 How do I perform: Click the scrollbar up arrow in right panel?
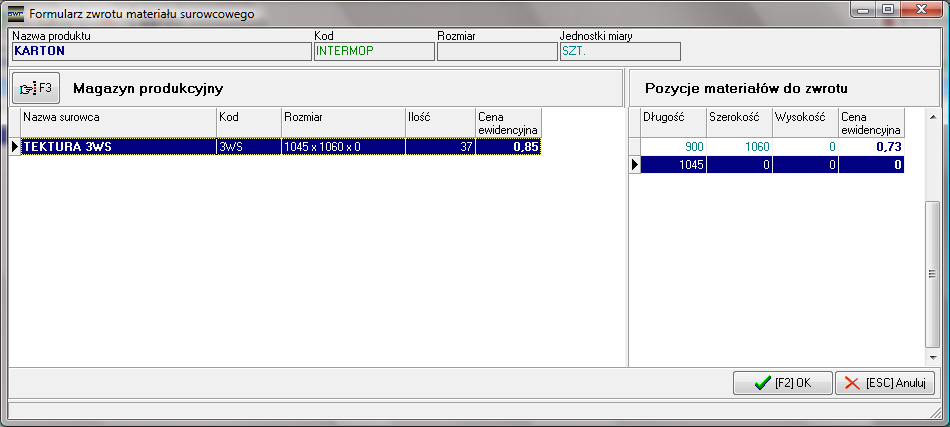pos(932,117)
